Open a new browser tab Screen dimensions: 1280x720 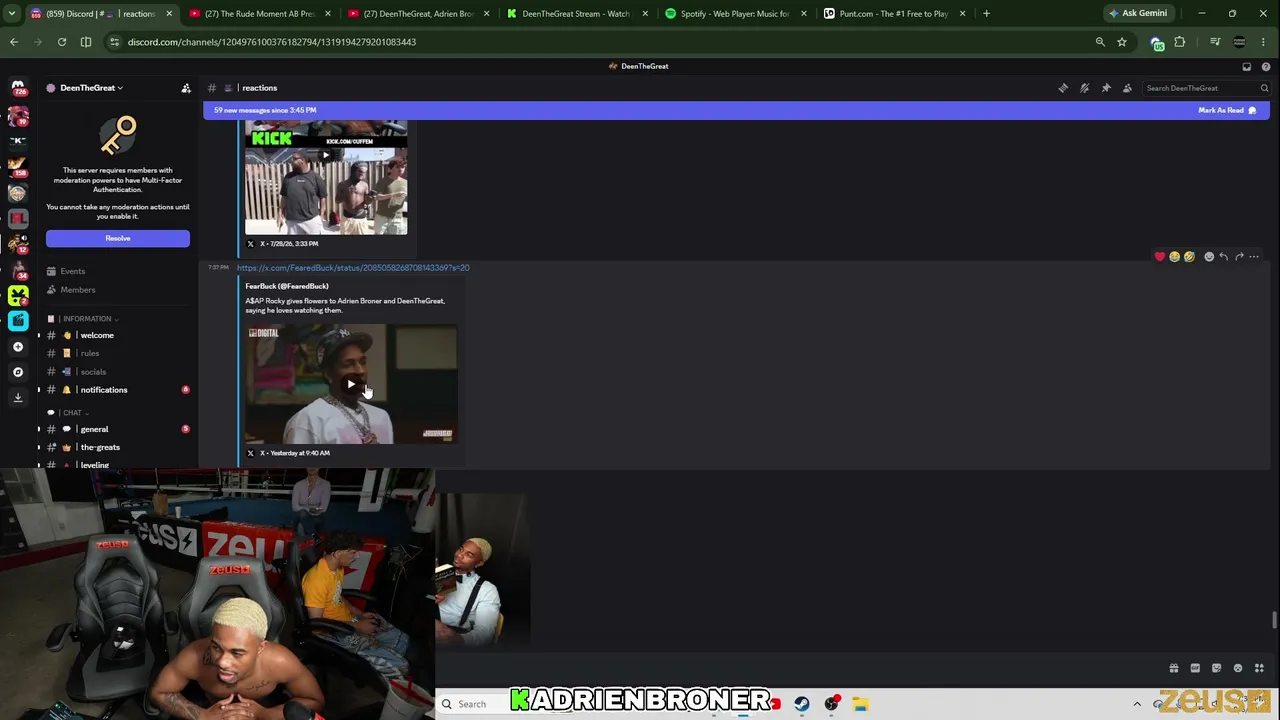986,14
